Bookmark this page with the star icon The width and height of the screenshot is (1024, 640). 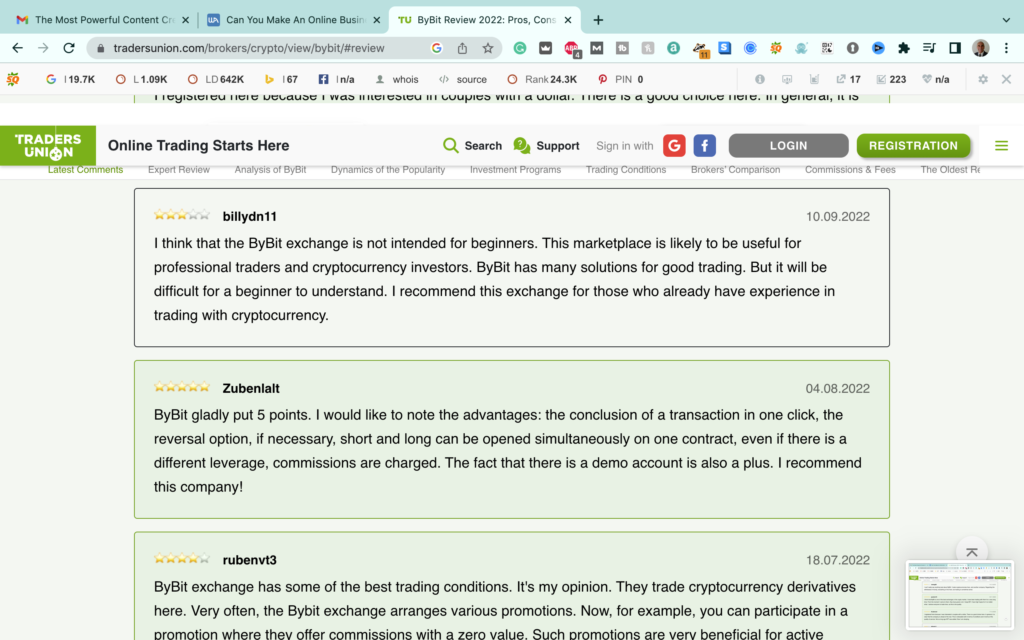488,48
